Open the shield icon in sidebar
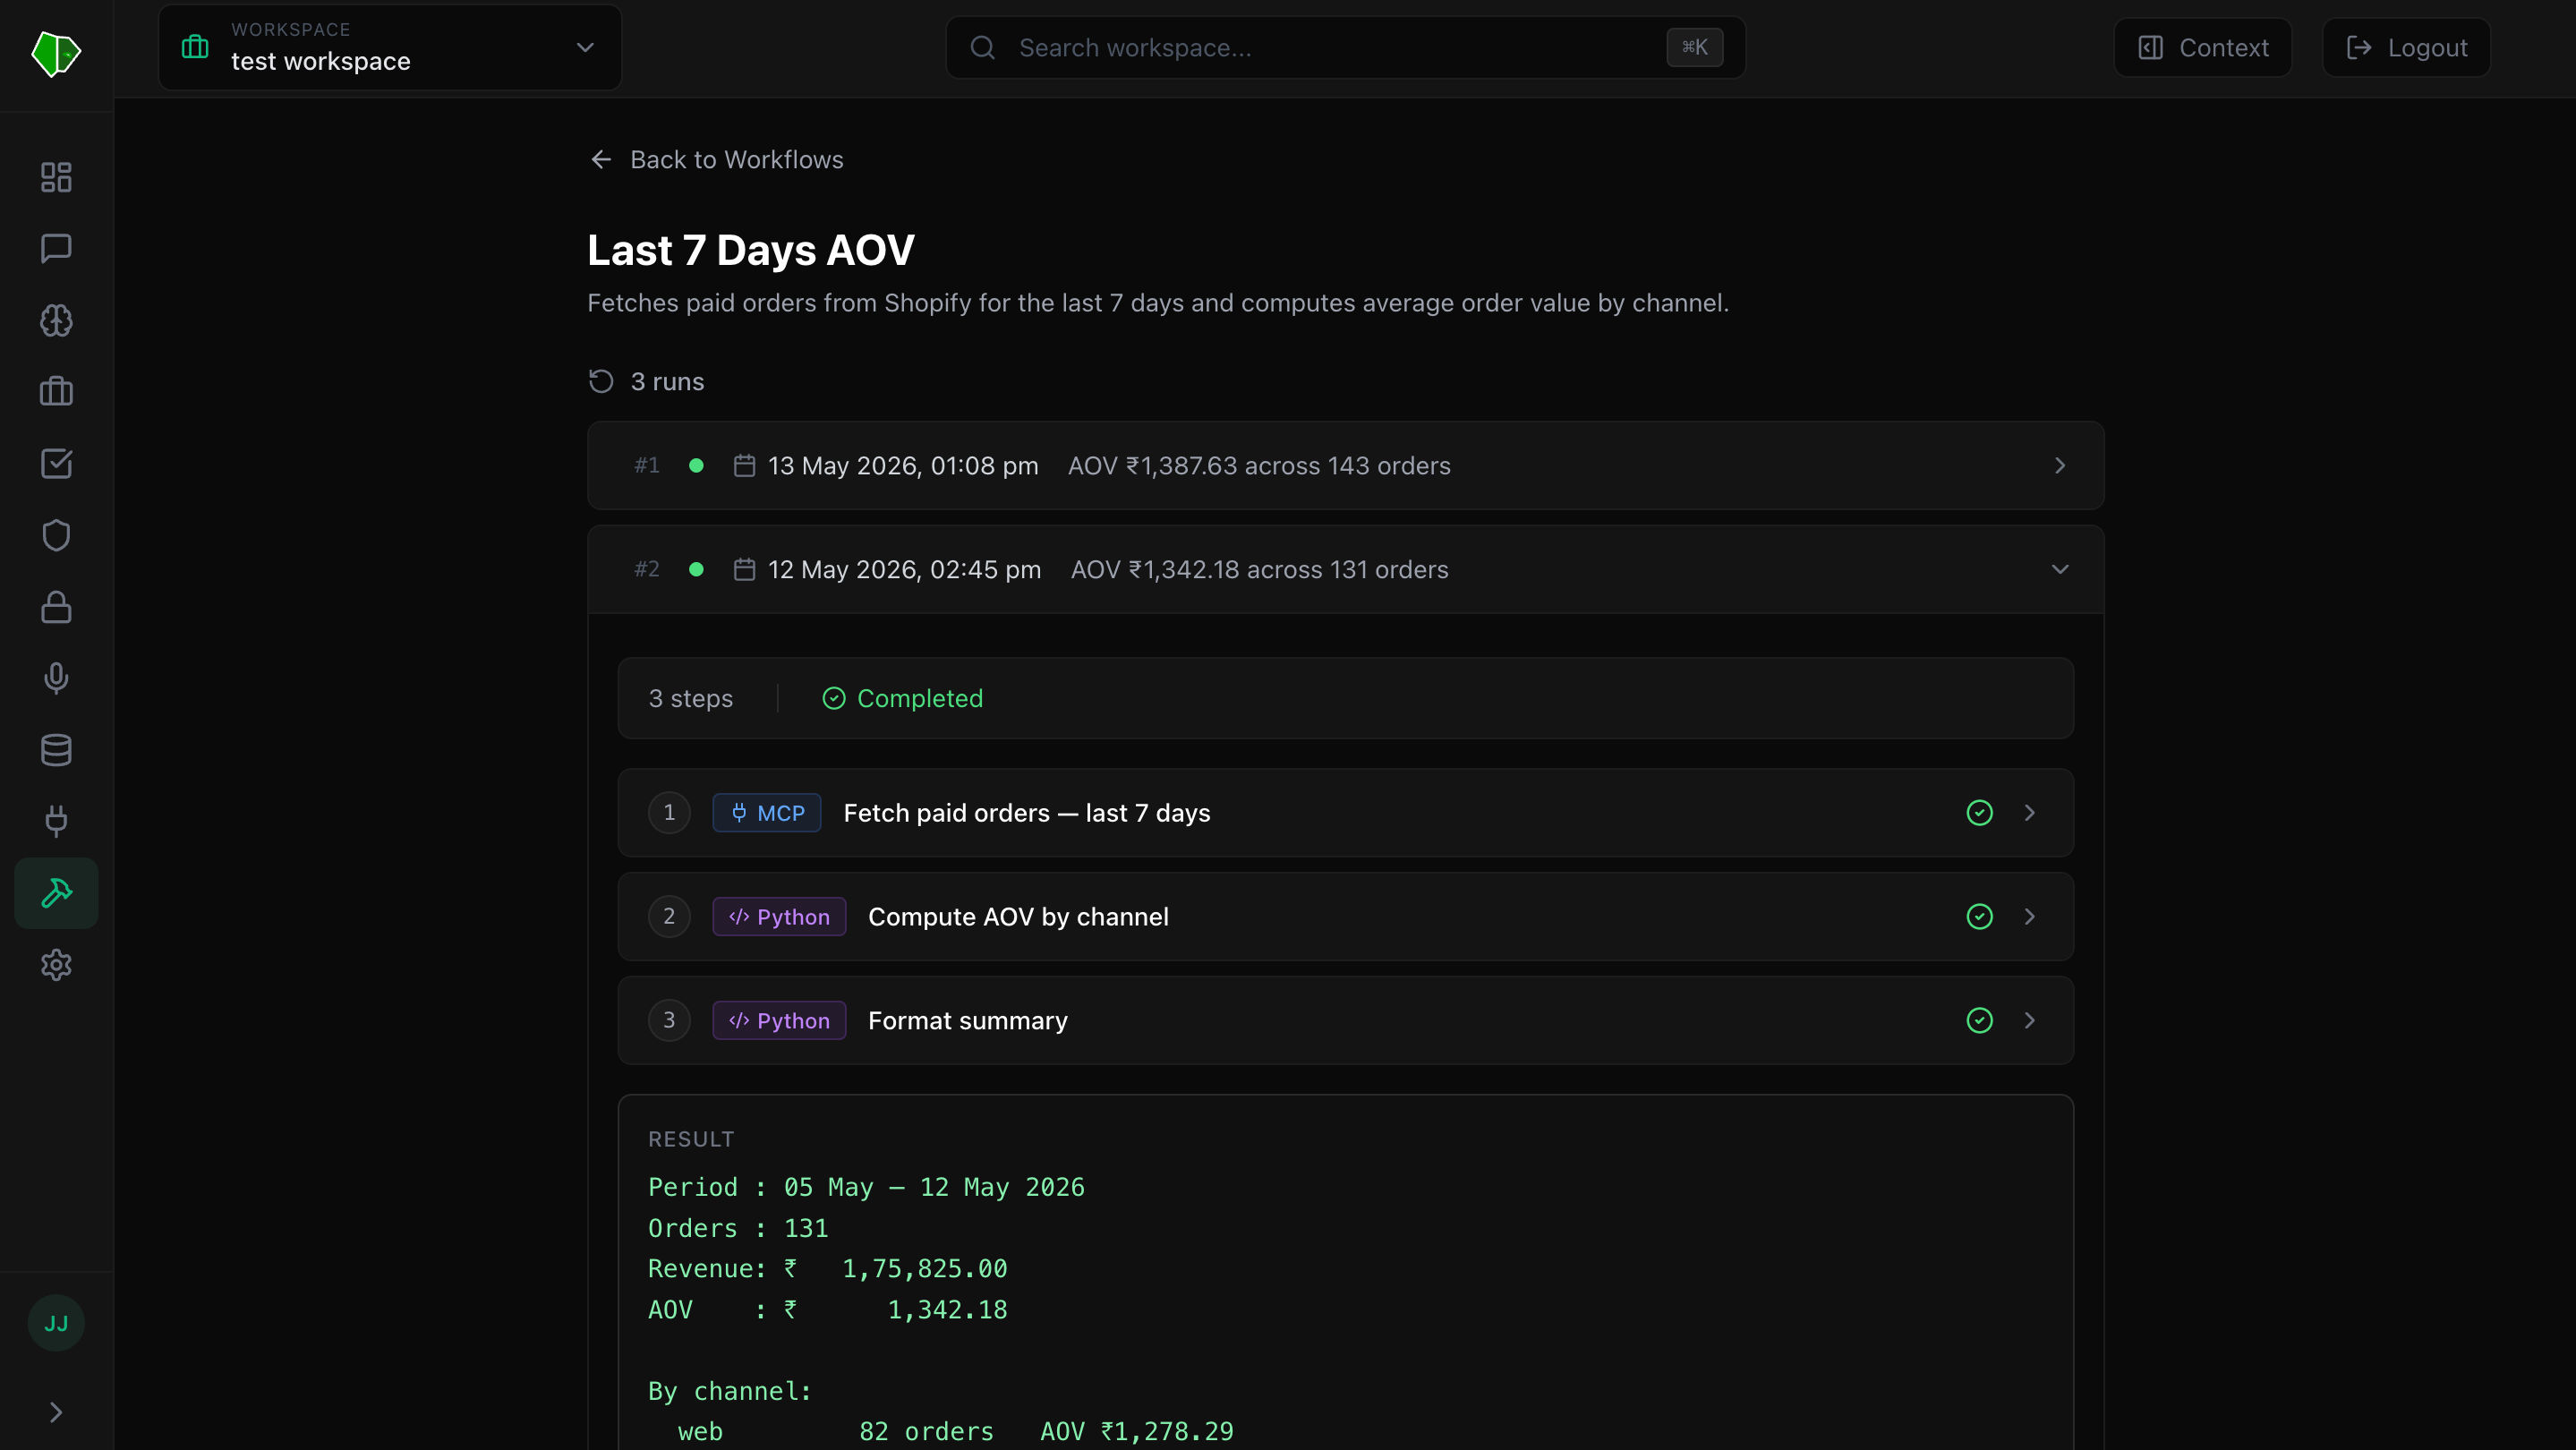 coord(56,535)
